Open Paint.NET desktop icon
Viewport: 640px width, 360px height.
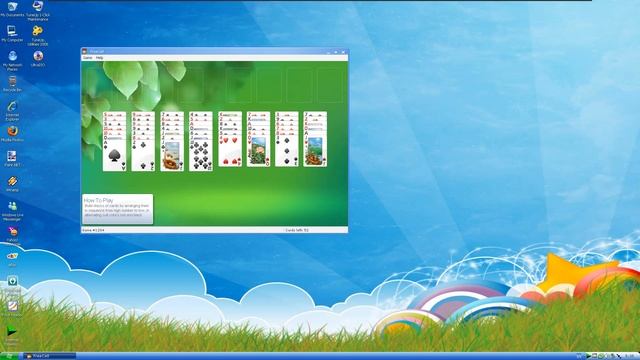point(12,158)
